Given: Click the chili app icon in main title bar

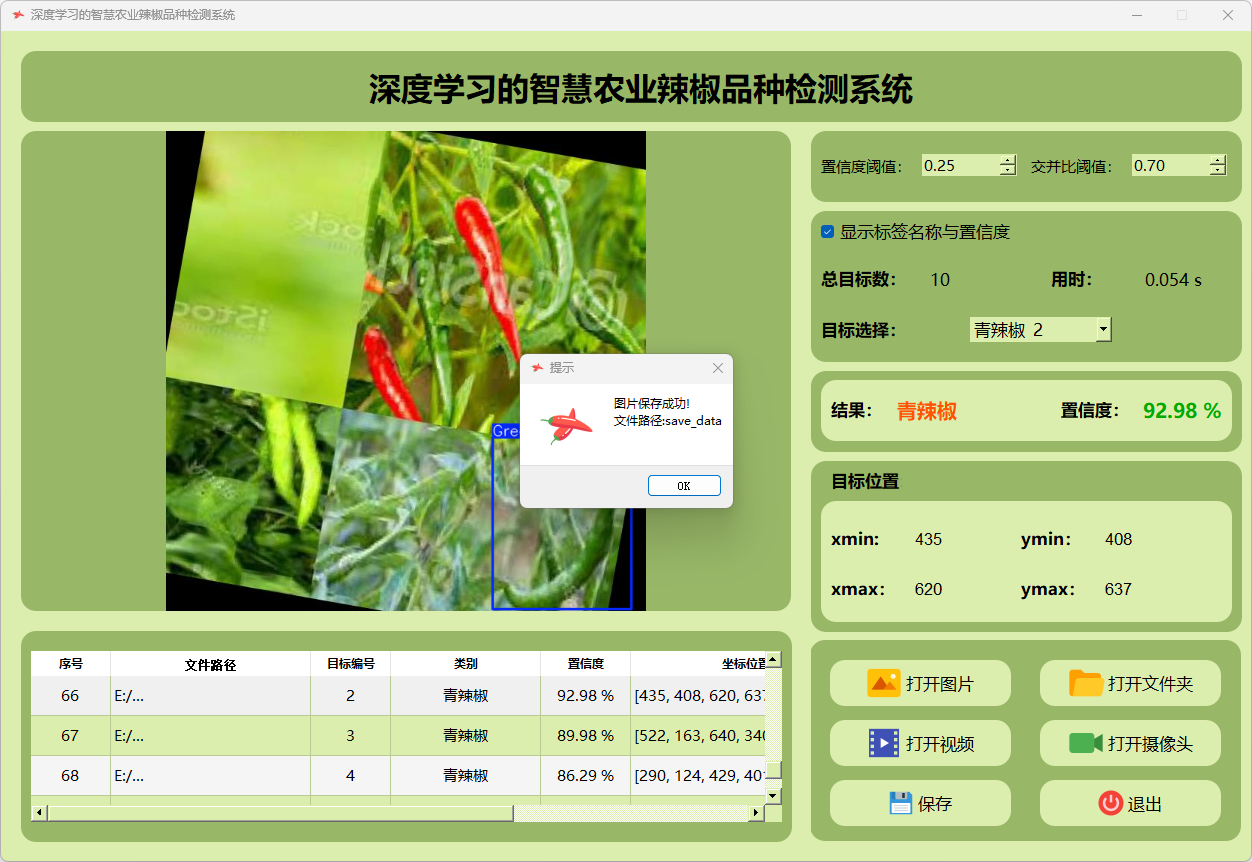Looking at the screenshot, I should pyautogui.click(x=18, y=15).
